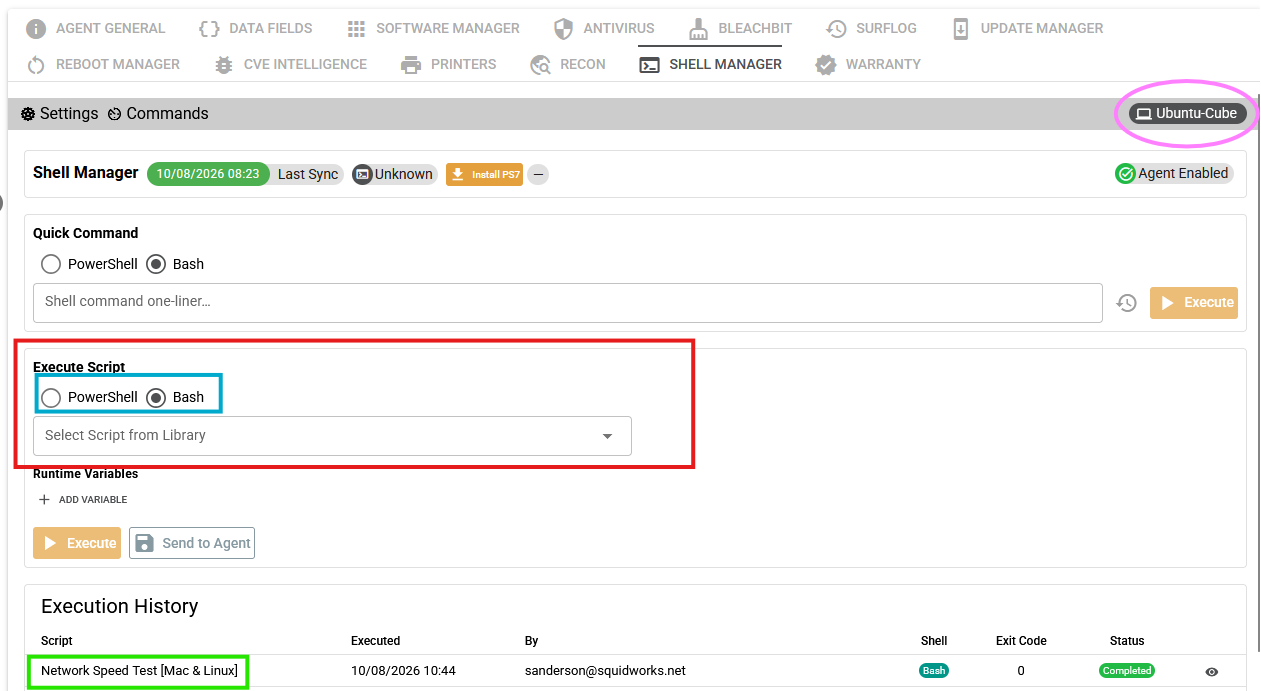Viewport: 1261px width, 691px height.
Task: Click the Shell Manager terminal icon
Action: click(649, 65)
